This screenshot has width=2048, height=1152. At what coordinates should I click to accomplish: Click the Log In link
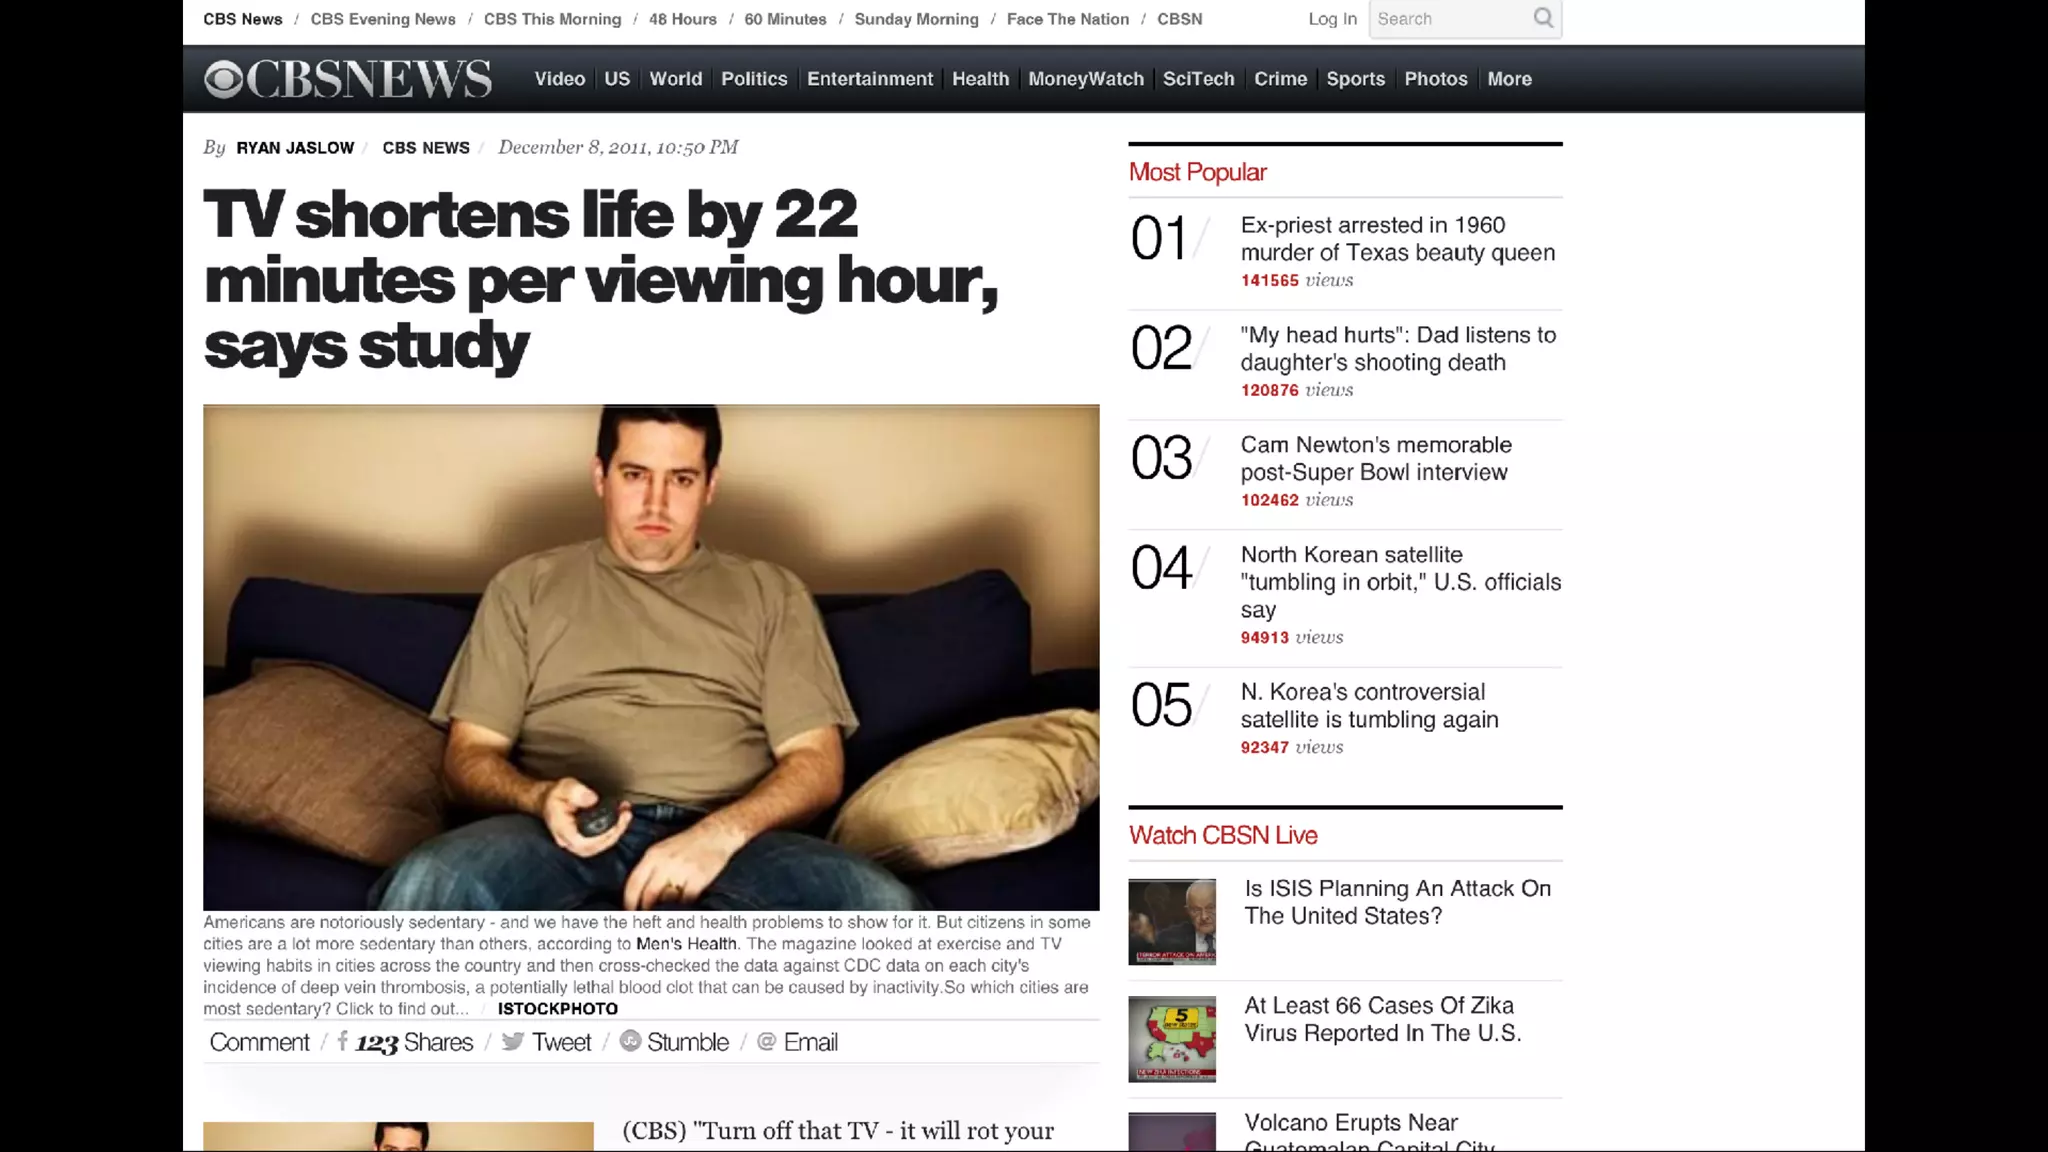pyautogui.click(x=1332, y=19)
